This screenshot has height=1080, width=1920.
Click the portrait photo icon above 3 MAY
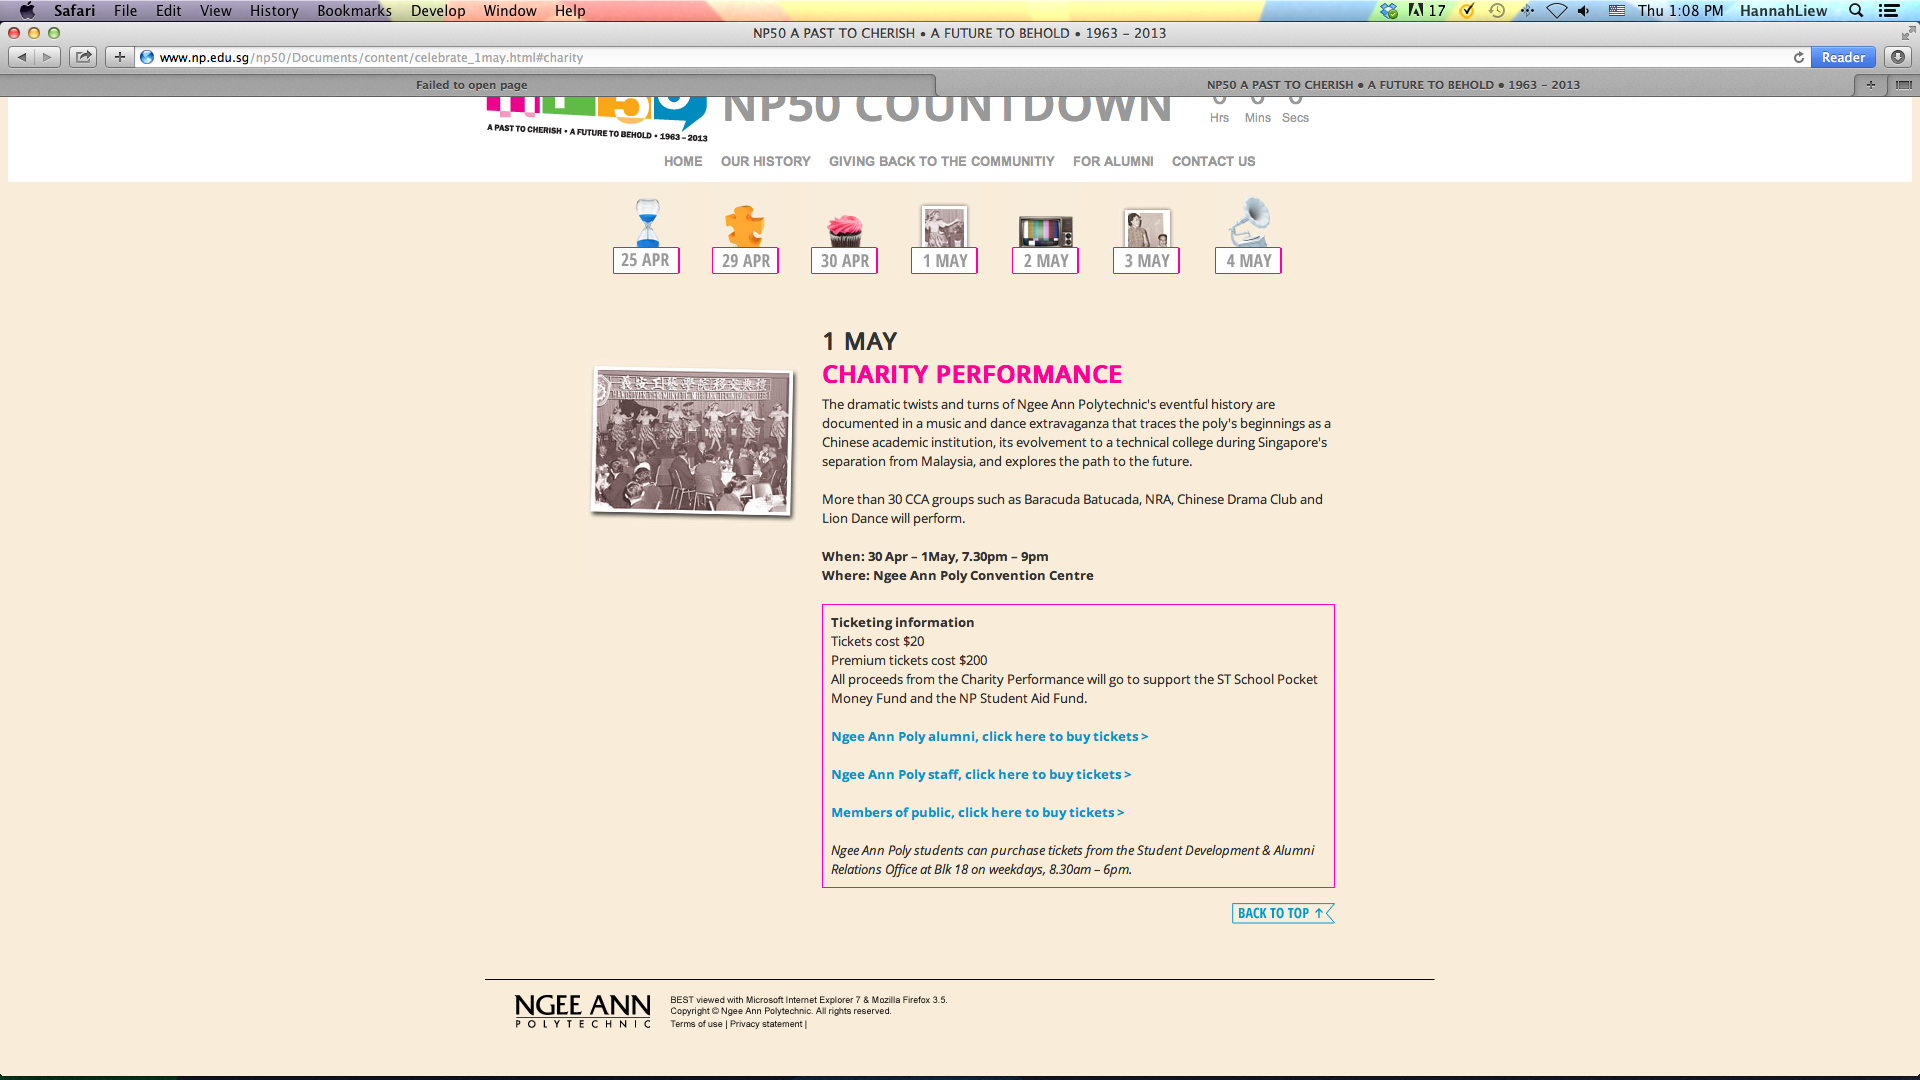pyautogui.click(x=1146, y=228)
